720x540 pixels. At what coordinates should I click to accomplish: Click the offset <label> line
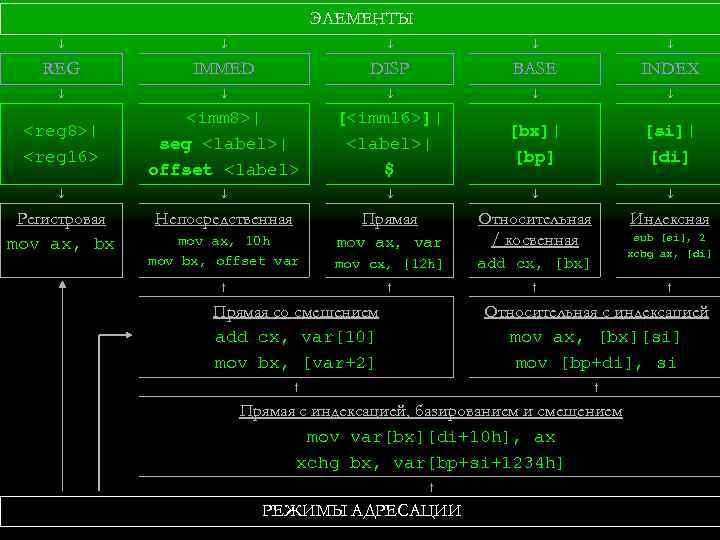point(224,170)
